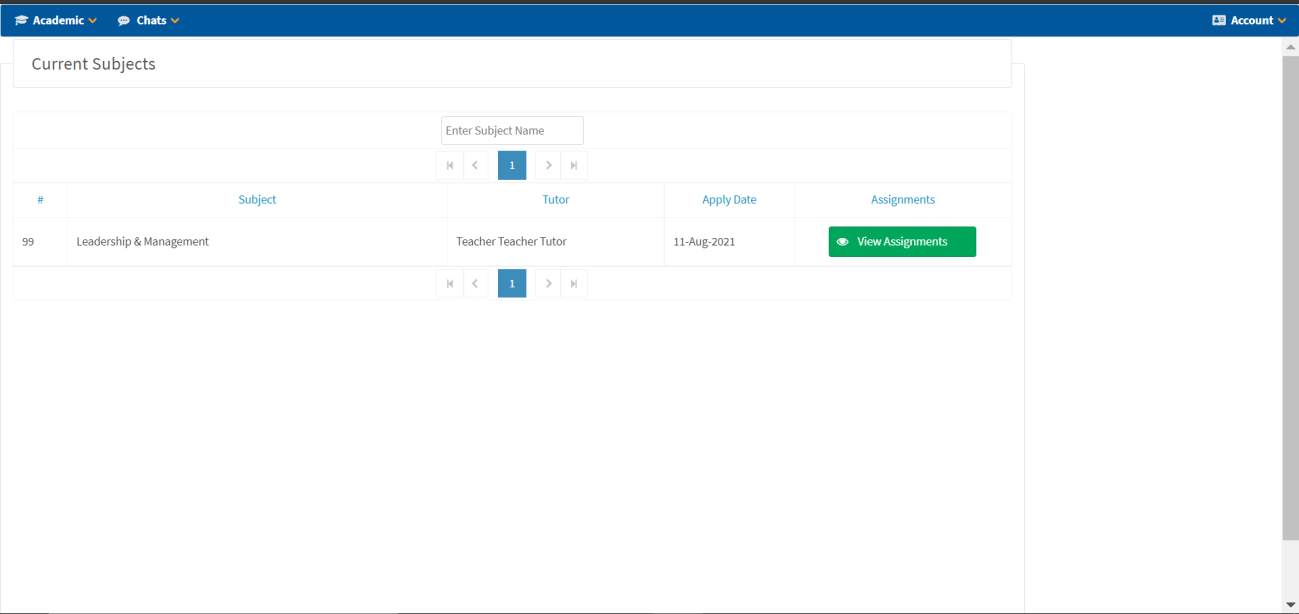Click previous page arrow in bottom pagination

(x=475, y=284)
